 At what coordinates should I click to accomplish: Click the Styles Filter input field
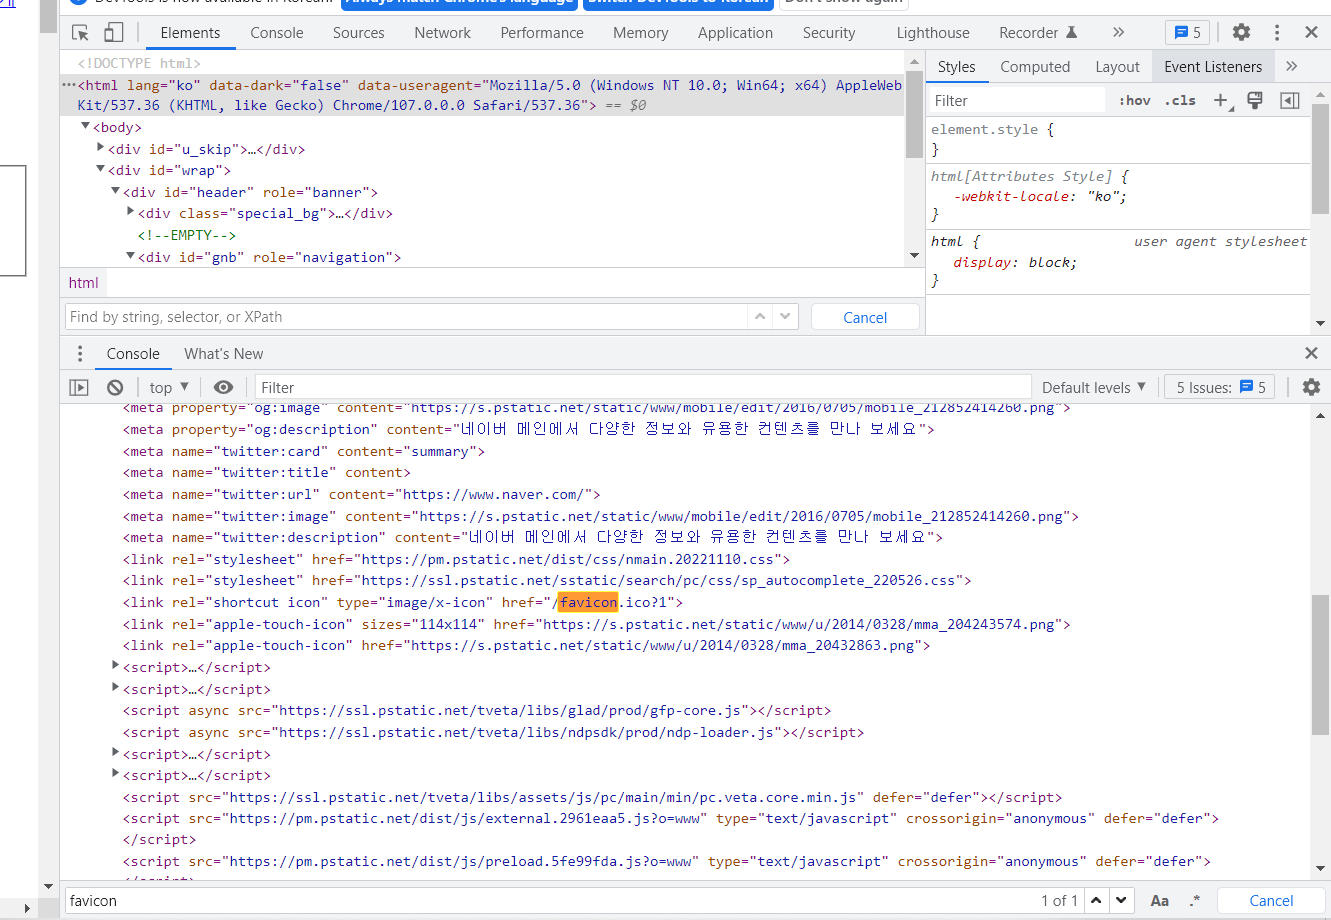coord(1017,100)
